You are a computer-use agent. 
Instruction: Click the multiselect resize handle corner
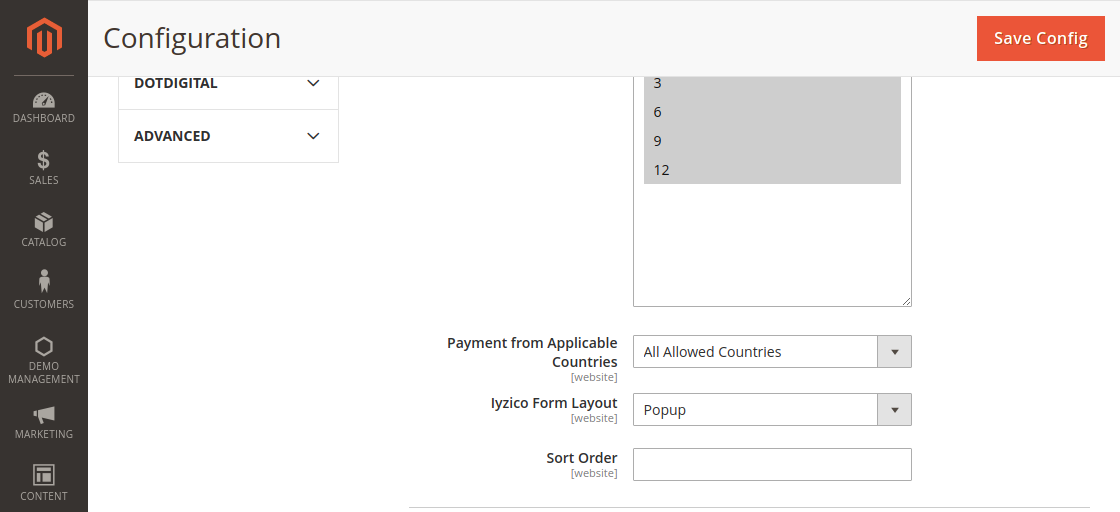point(906,301)
